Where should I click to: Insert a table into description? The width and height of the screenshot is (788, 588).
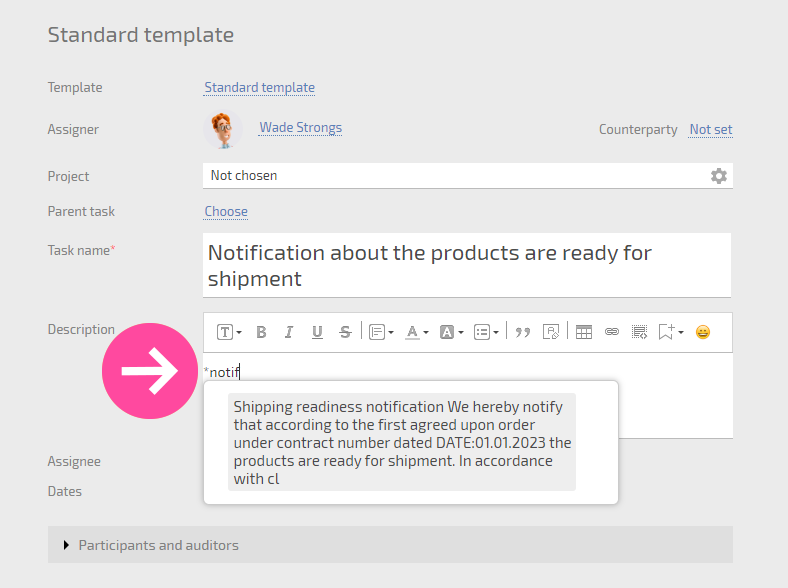[x=583, y=332]
